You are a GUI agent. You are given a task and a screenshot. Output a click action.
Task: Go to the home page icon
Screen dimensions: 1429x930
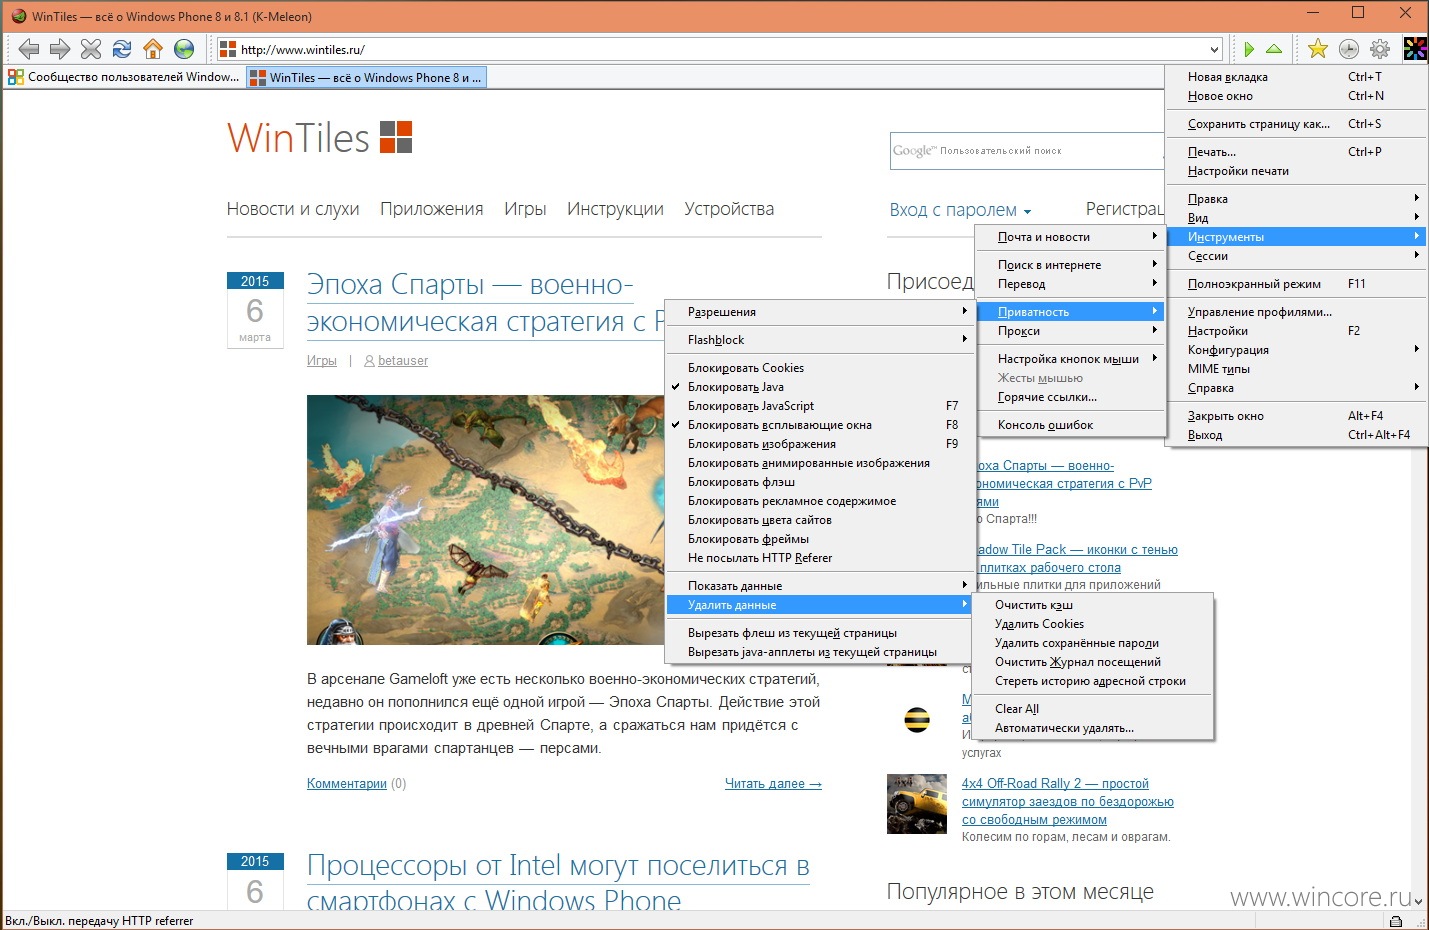click(153, 49)
